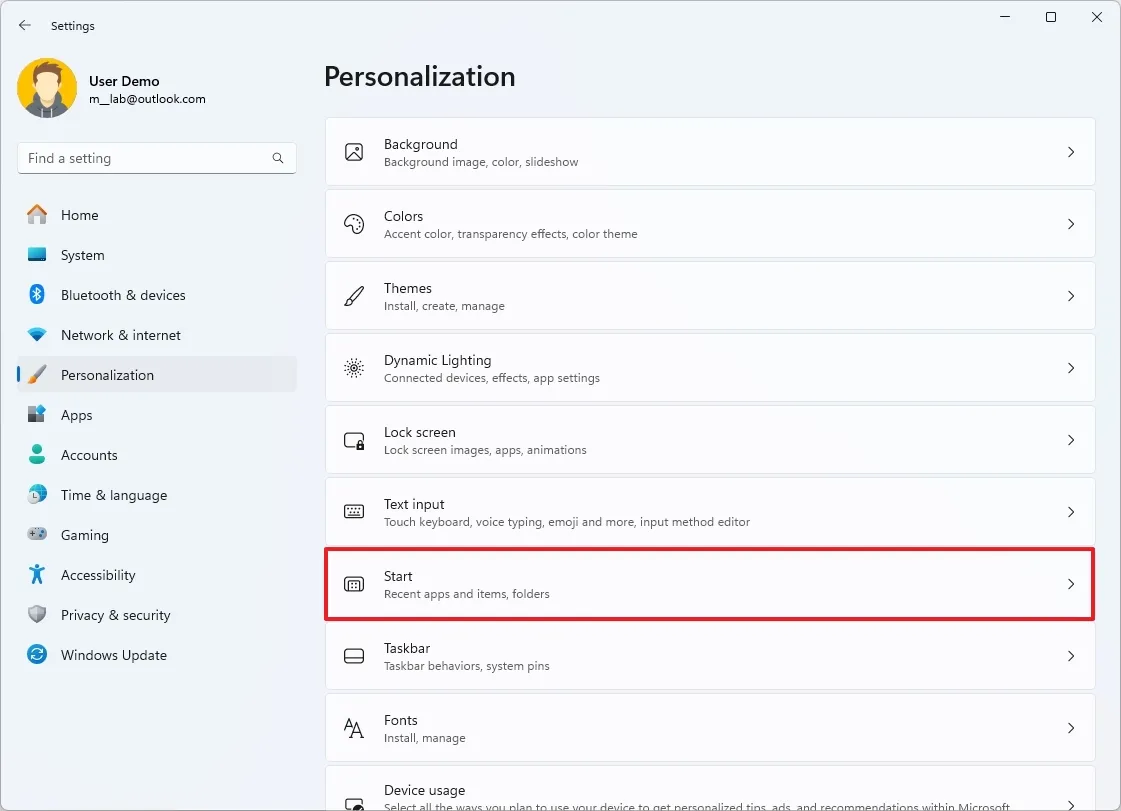Screen dimensions: 1121x811
Task: Select Lock screen settings
Action: point(710,440)
